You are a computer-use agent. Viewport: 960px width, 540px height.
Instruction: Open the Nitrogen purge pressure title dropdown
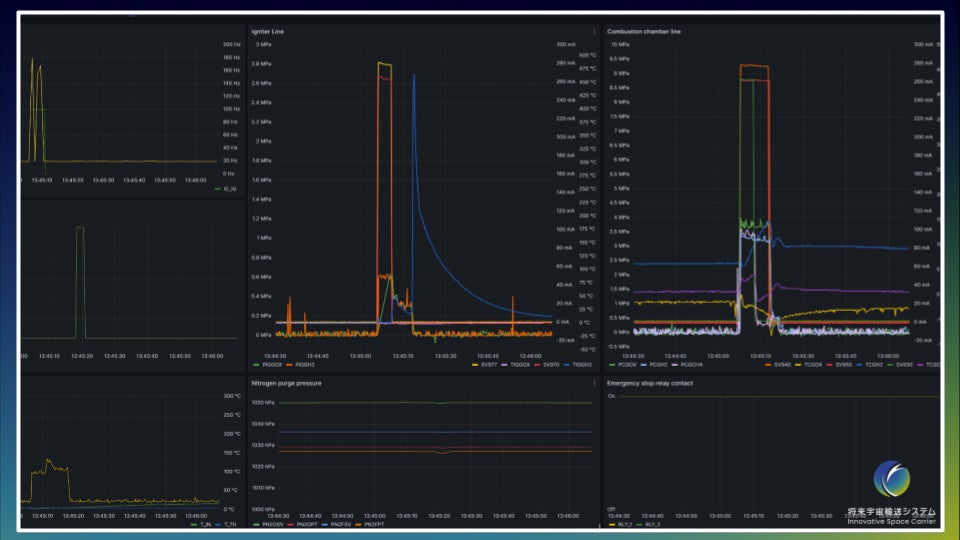[286, 383]
